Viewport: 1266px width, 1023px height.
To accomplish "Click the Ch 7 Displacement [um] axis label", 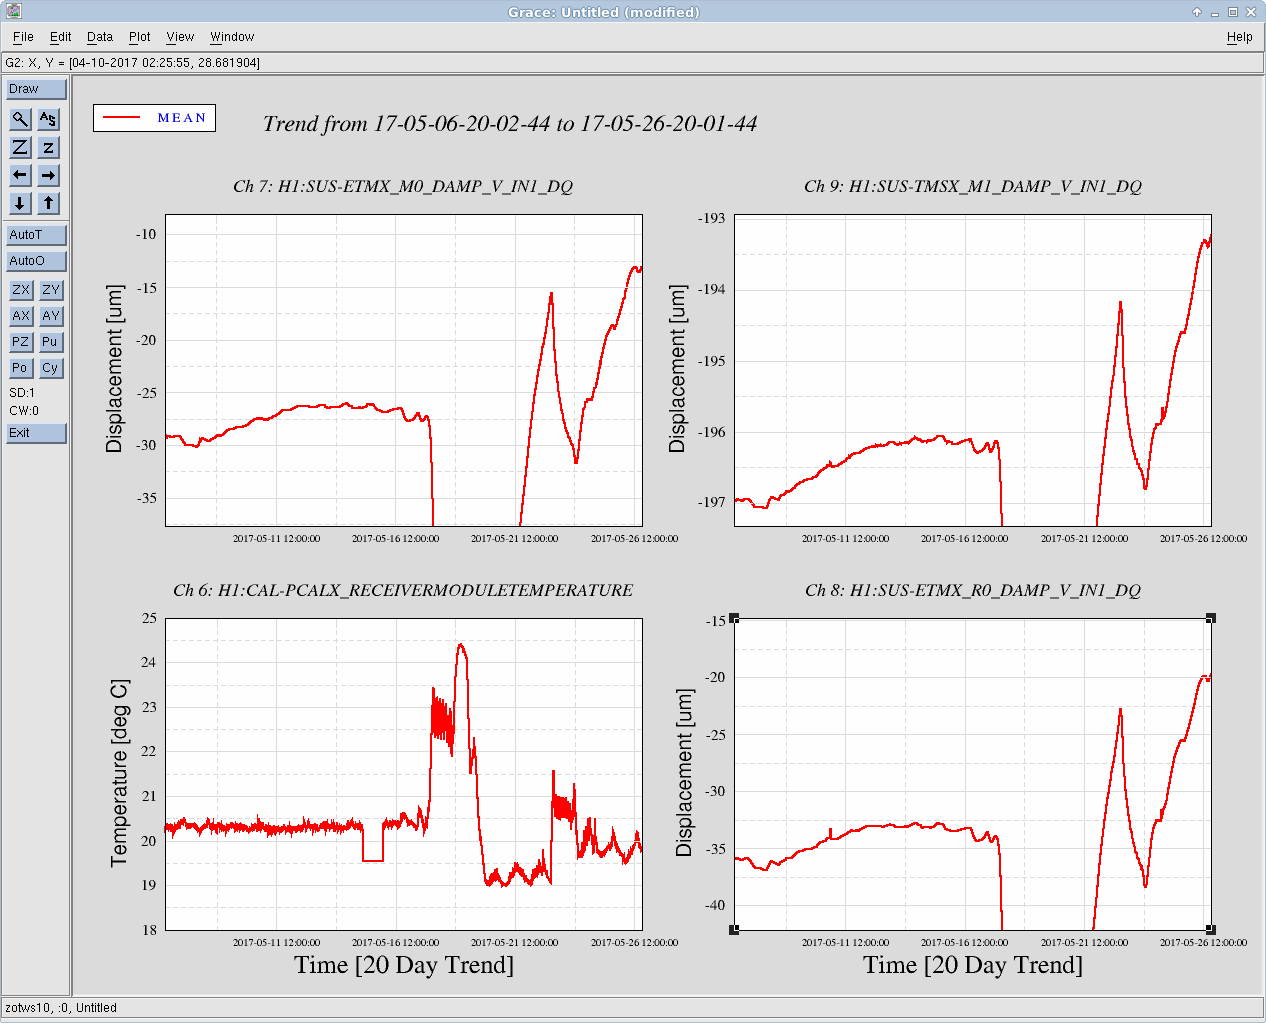I will coord(114,369).
